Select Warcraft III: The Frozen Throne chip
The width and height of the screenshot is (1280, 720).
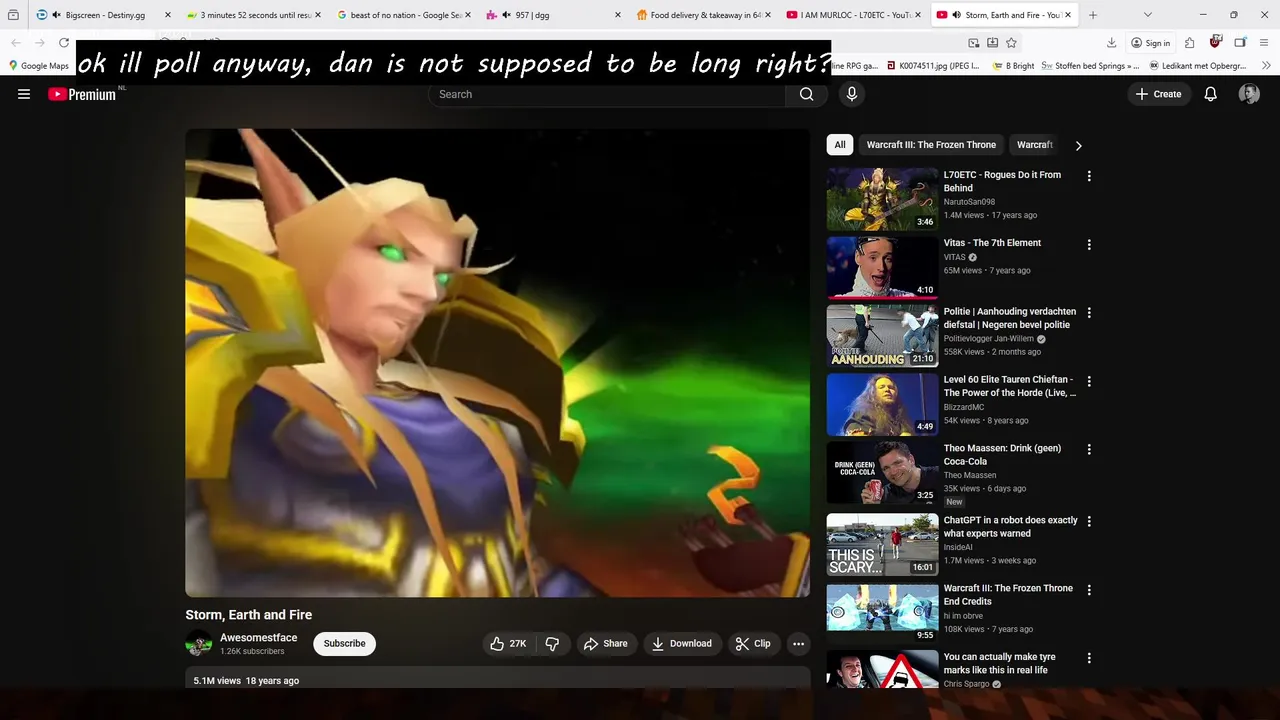931,145
